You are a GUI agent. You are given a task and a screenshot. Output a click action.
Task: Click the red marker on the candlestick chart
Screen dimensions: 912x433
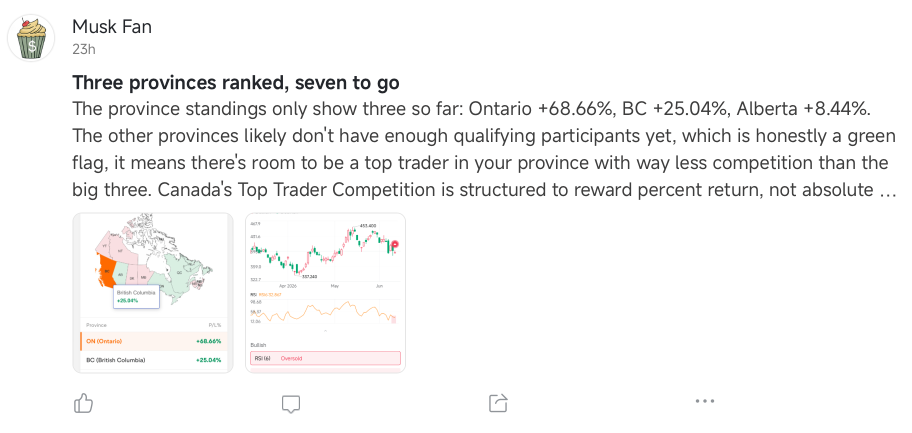tap(395, 244)
